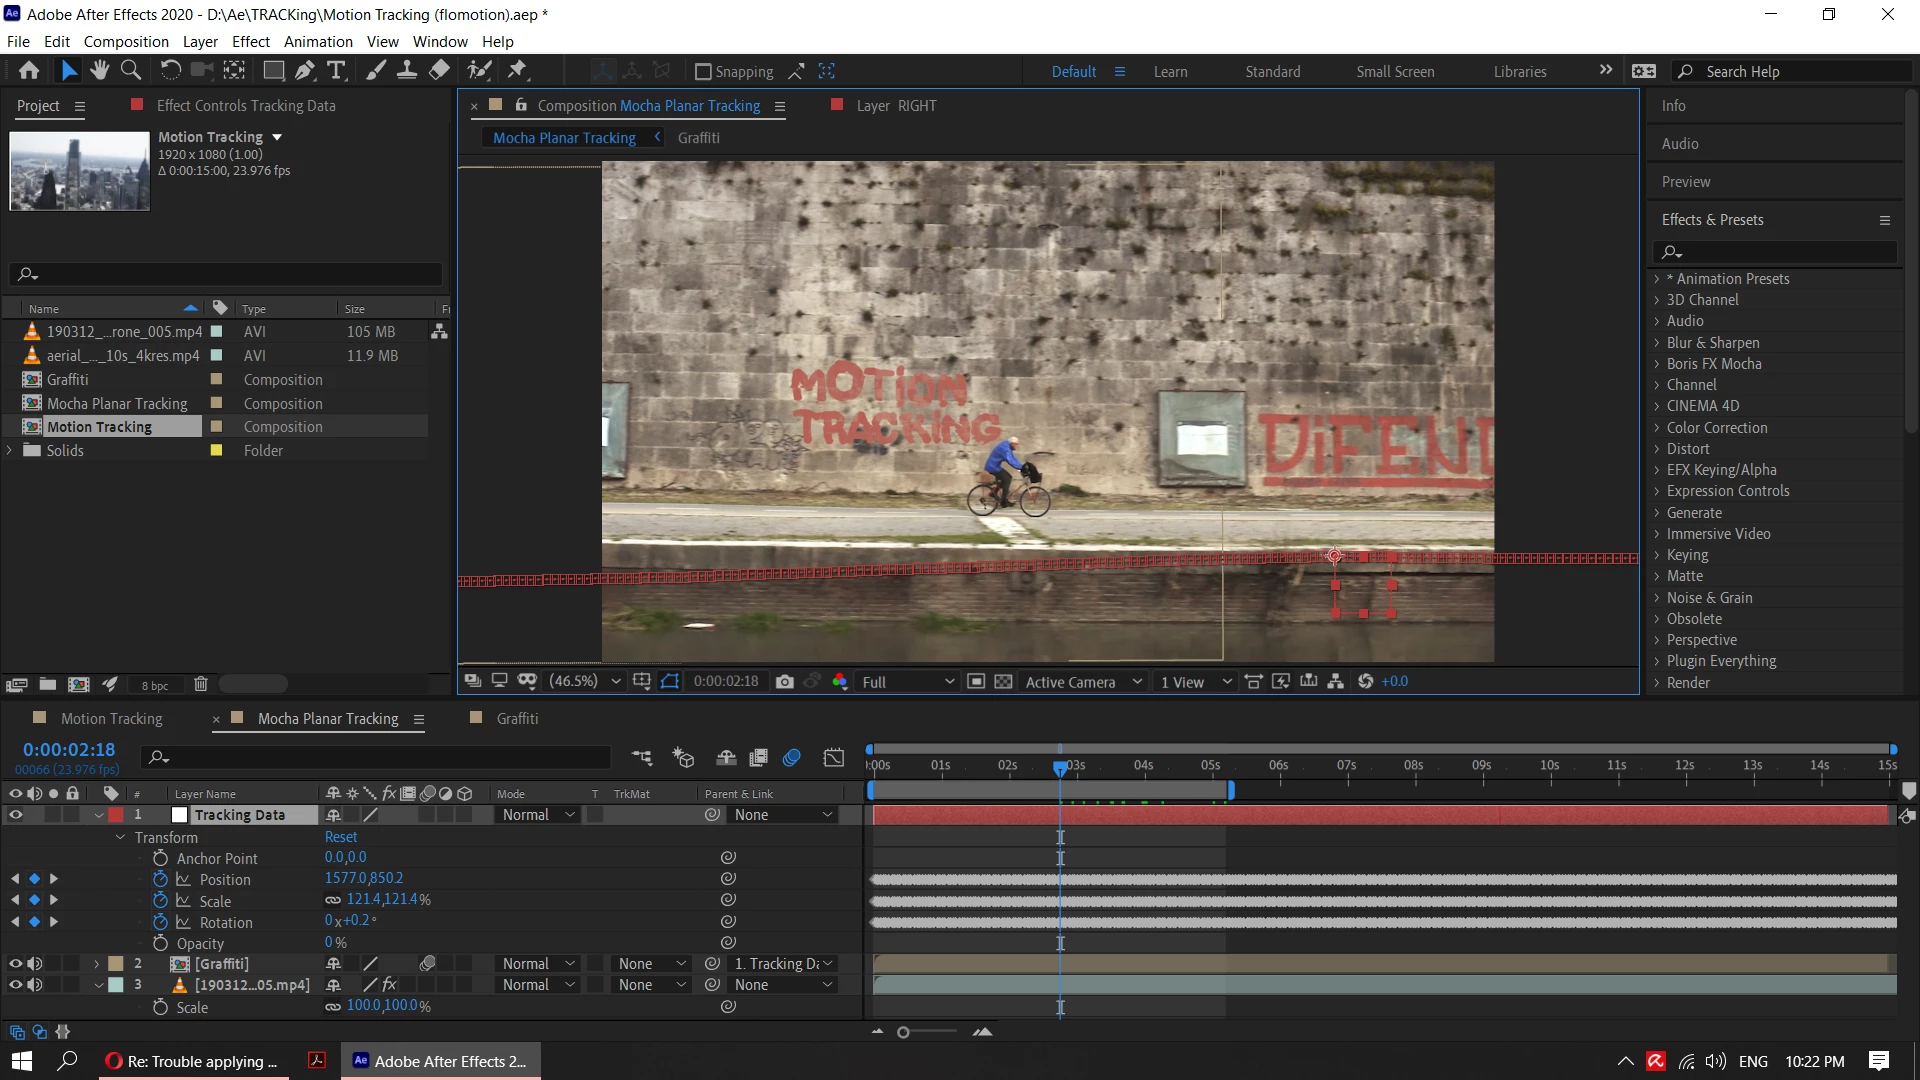Expand Color Correction effects category
1920x1080 pixels.
(x=1657, y=428)
